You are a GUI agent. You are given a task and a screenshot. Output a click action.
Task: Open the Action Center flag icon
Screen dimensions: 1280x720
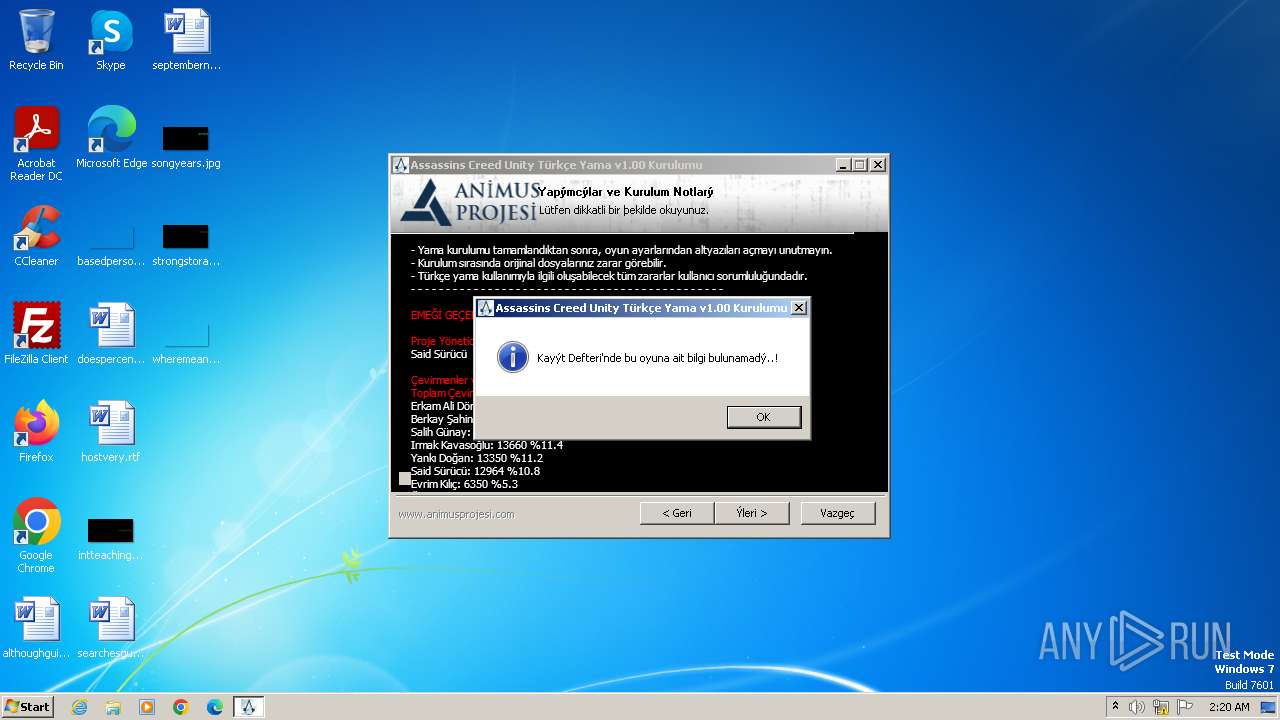coord(1185,707)
